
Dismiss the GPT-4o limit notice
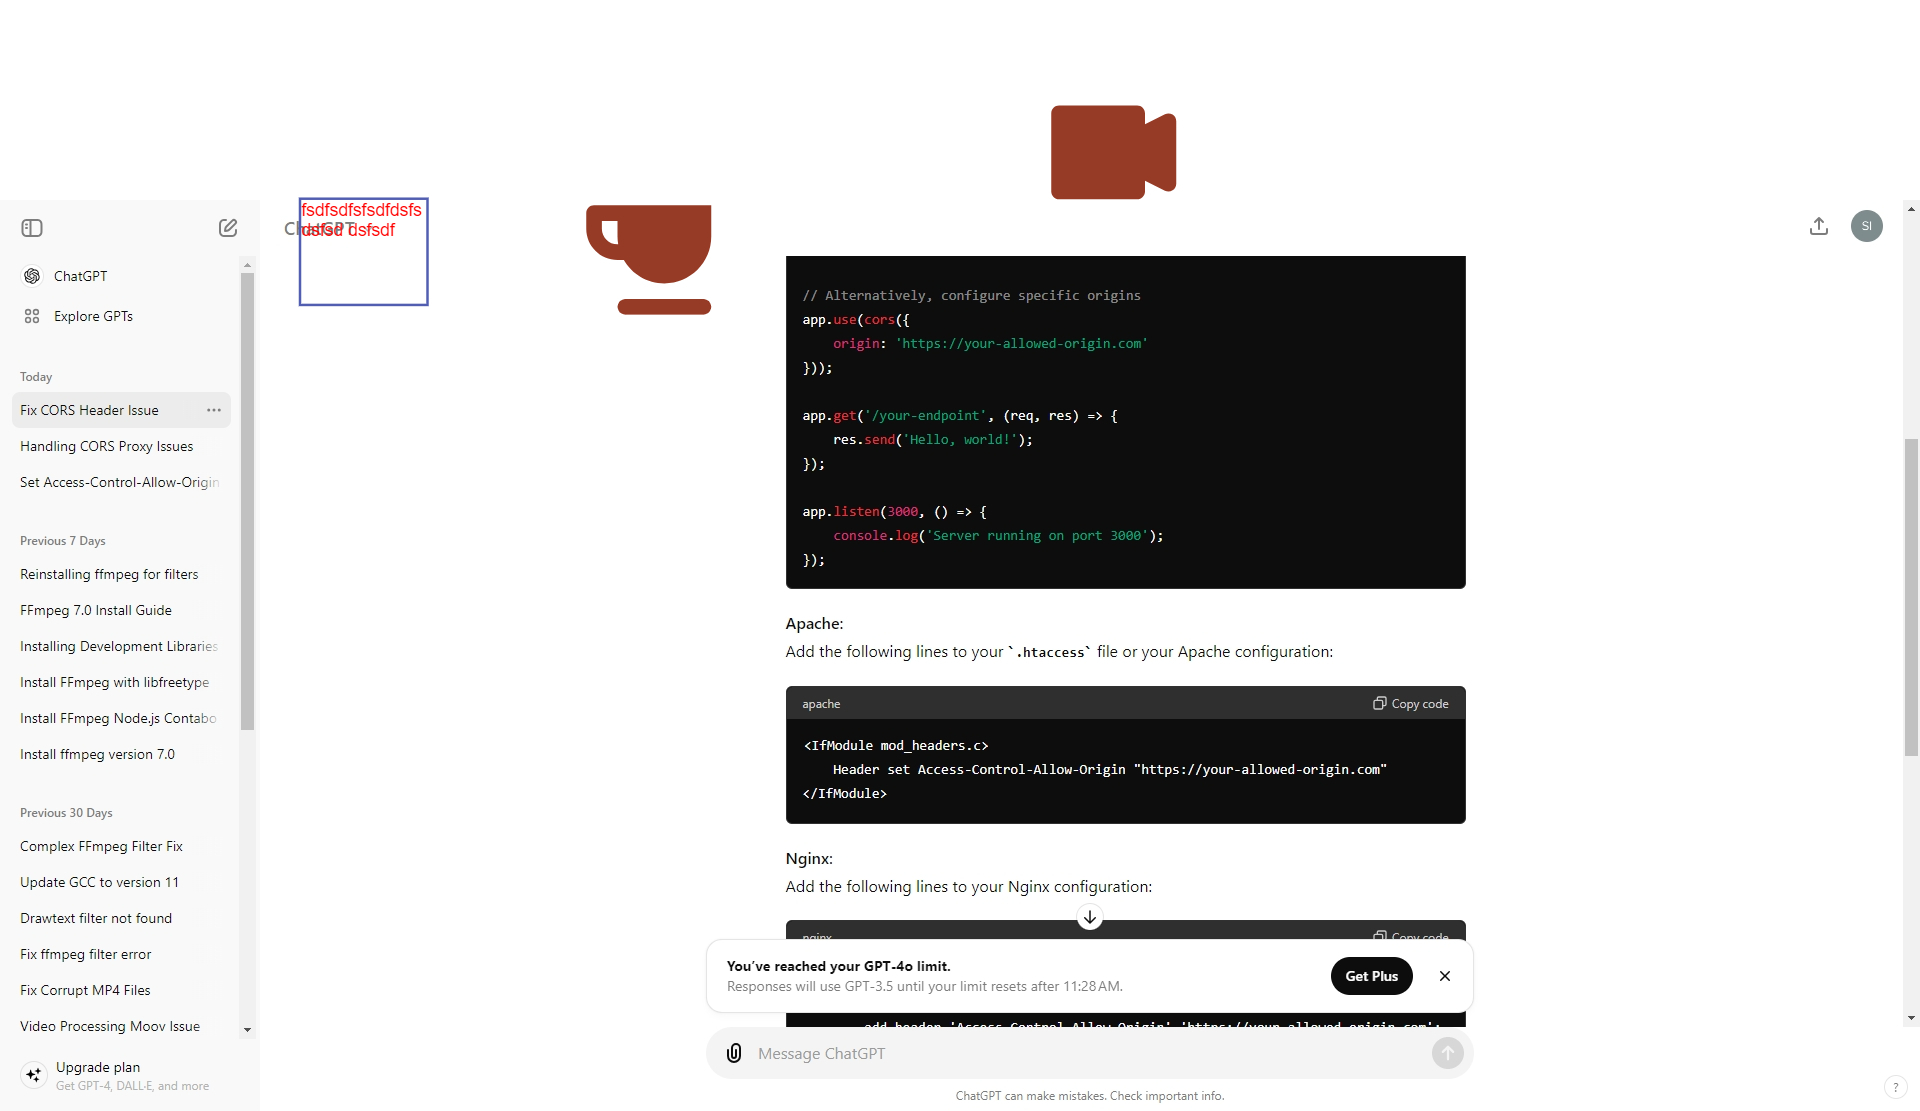tap(1445, 976)
